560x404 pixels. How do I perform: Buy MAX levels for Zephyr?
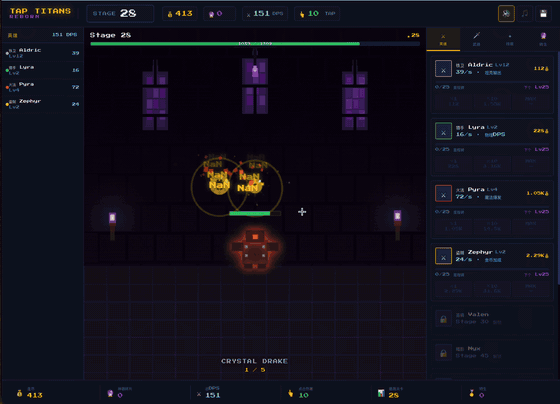[x=531, y=289]
